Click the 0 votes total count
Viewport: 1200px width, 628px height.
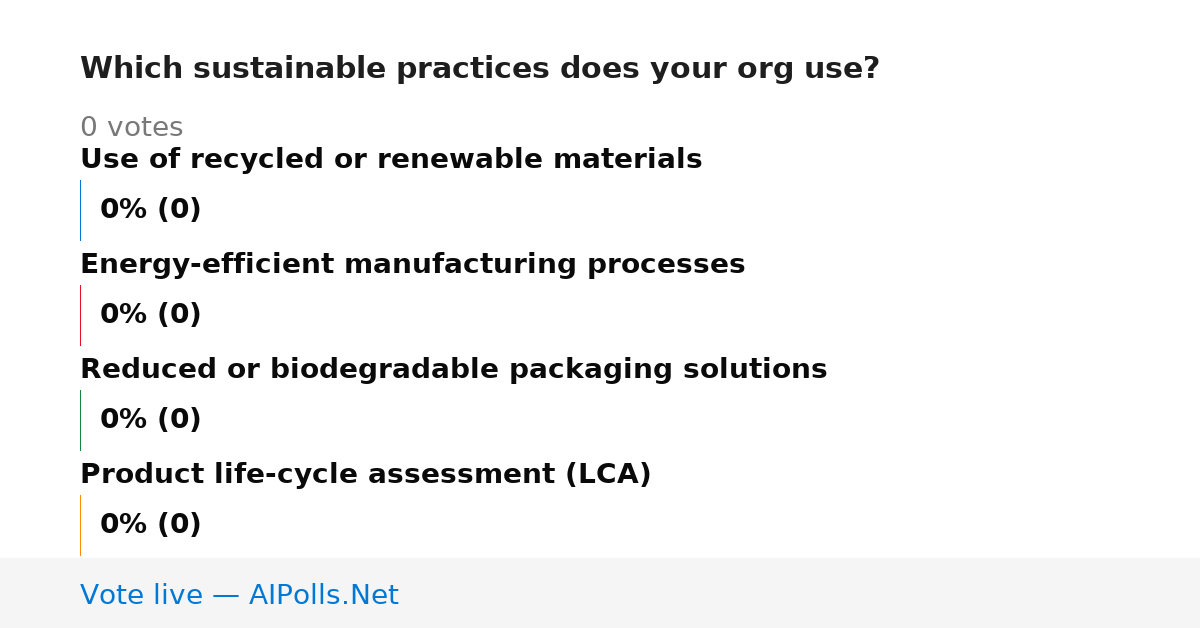click(x=131, y=128)
